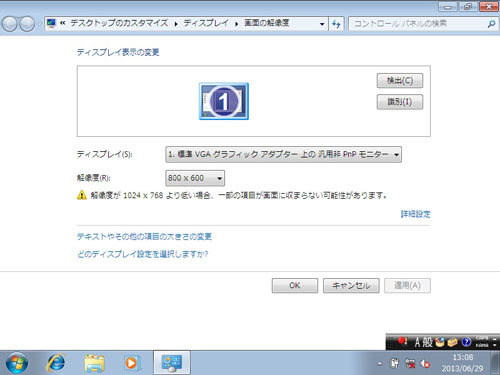Open どのディスプレイ設定を選択しますか? link
500x375 pixels.
coord(143,254)
